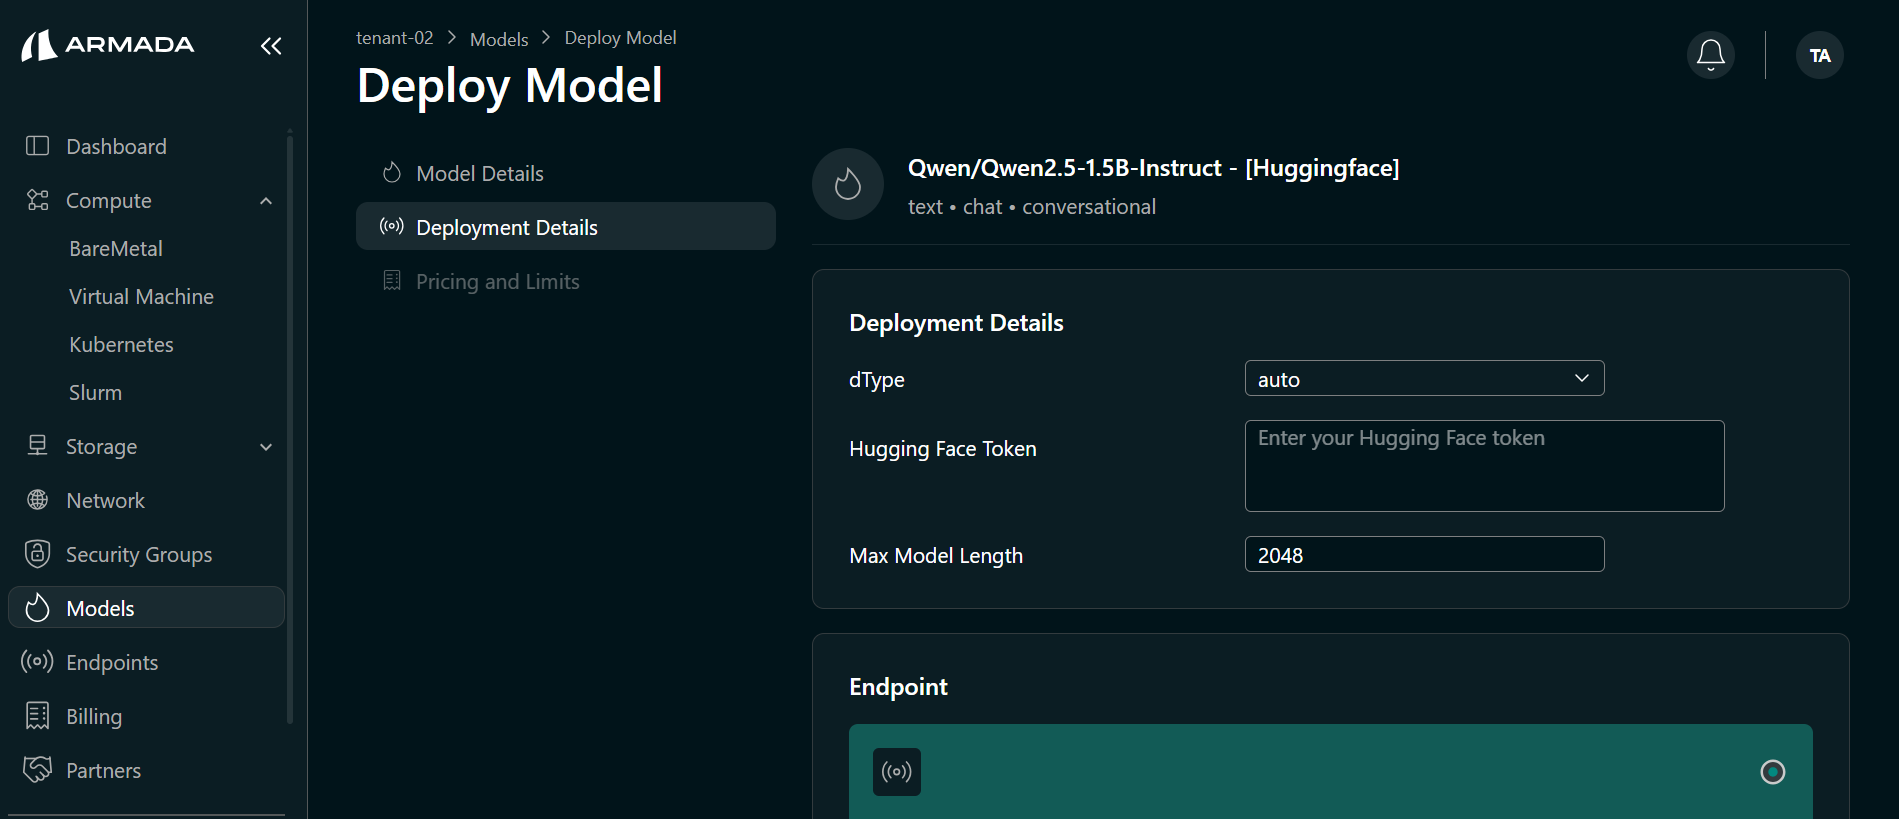This screenshot has width=1899, height=819.
Task: Collapse the sidebar with double-chevron icon
Action: point(271,46)
